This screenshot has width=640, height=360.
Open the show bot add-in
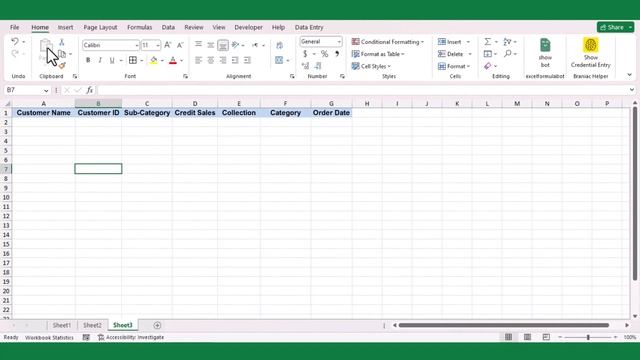pos(545,53)
